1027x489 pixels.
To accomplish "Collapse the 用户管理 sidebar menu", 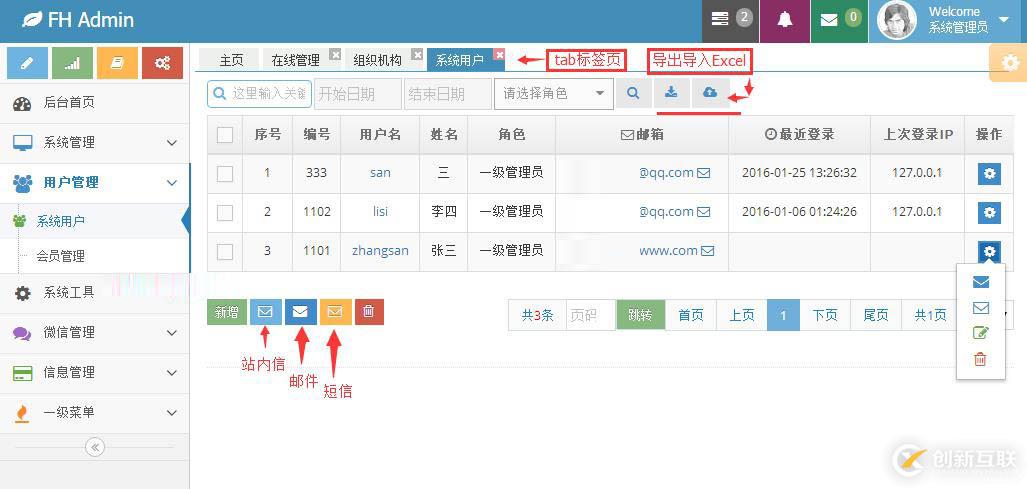I will [95, 183].
